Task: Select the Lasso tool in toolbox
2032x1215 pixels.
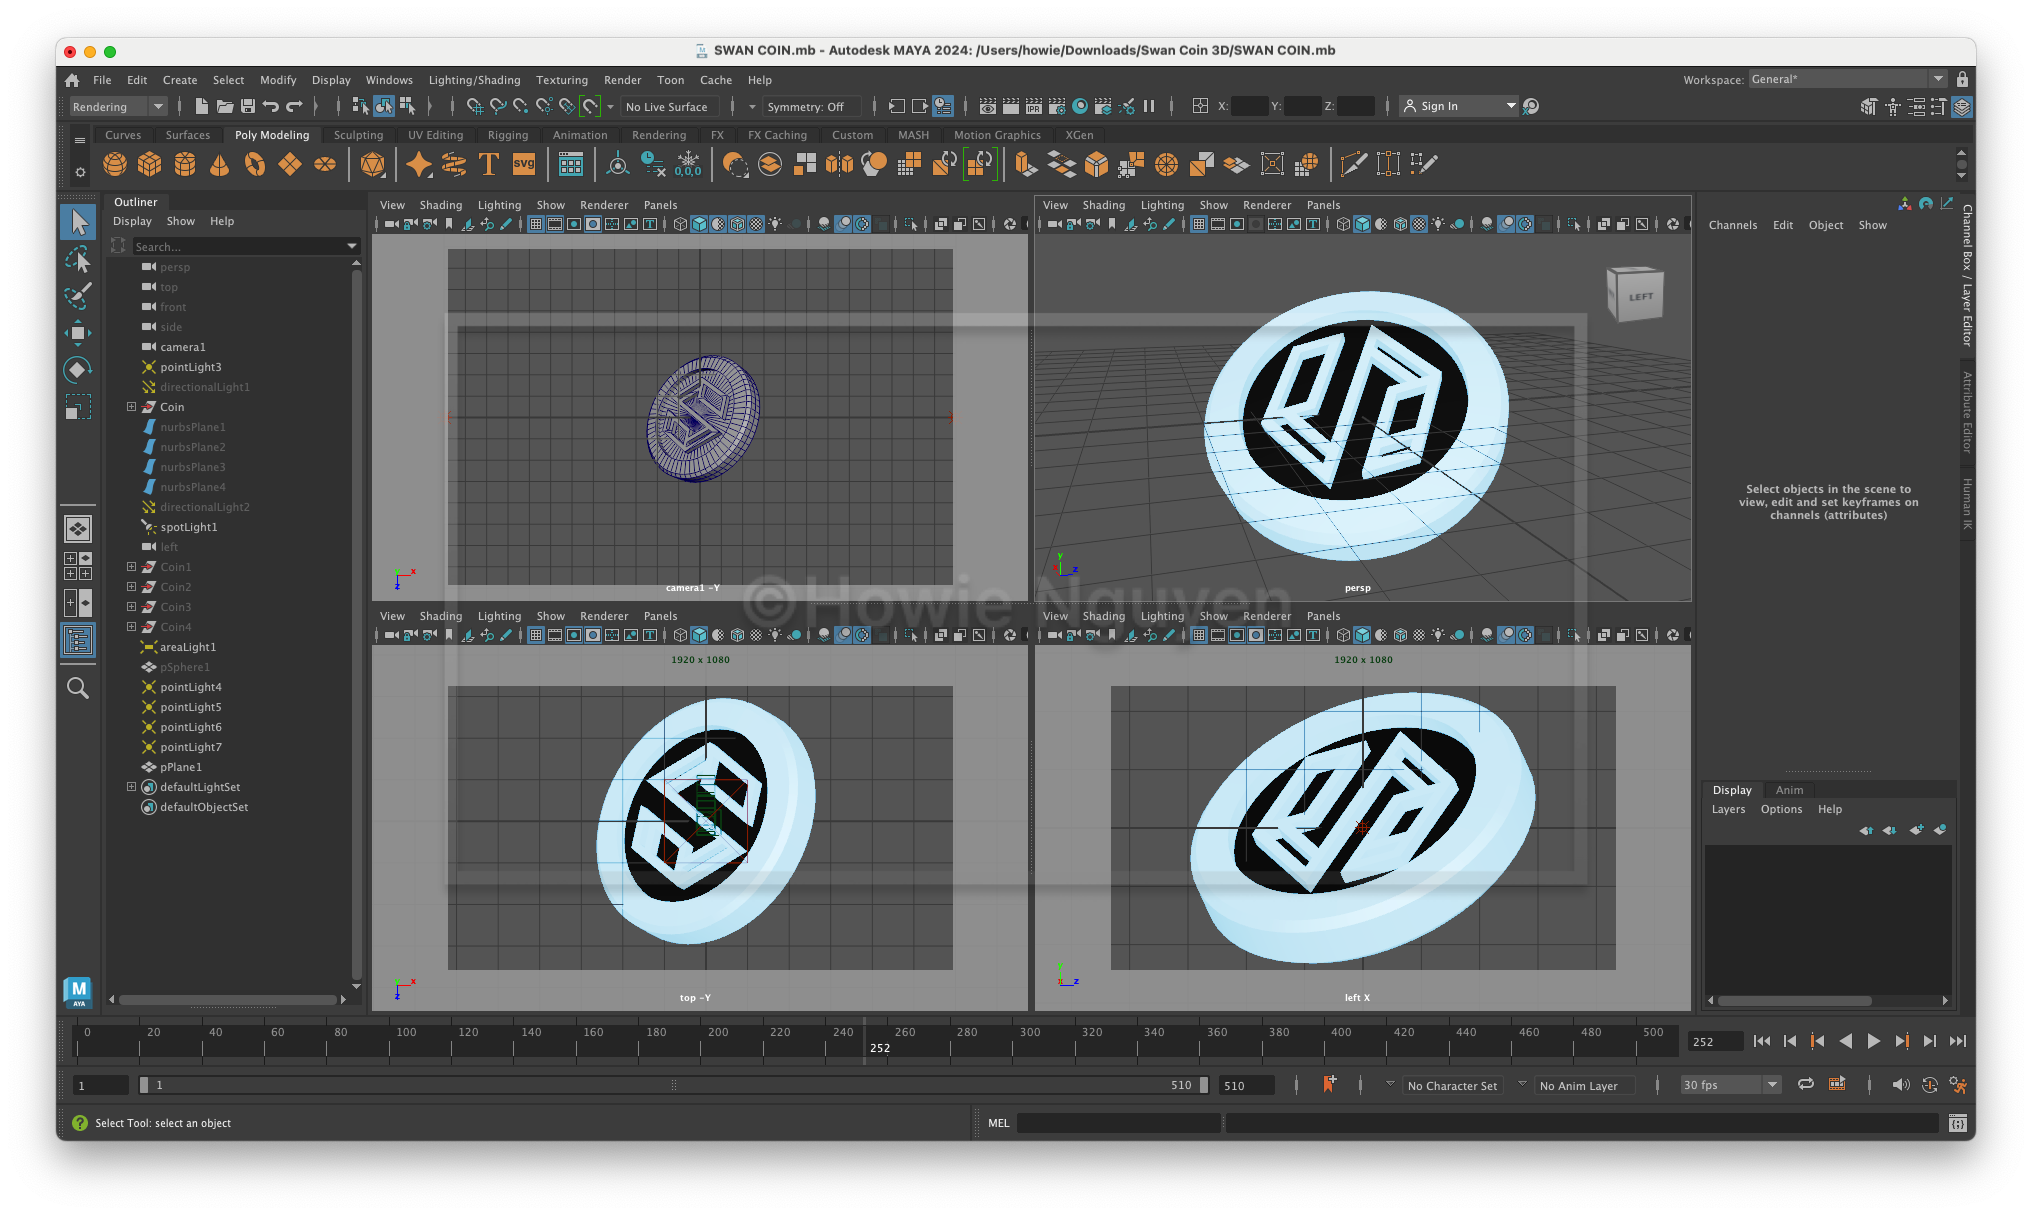Action: [78, 260]
